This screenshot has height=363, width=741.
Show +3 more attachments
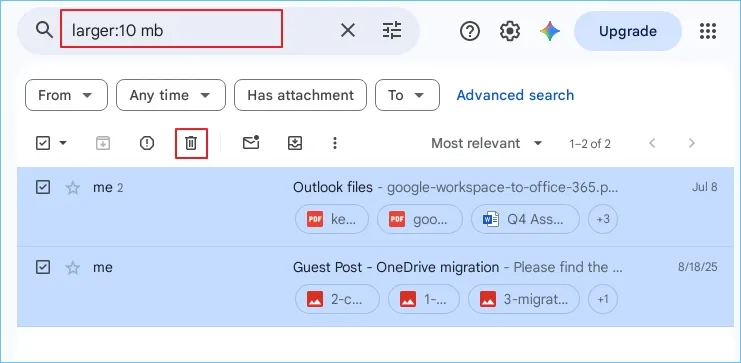(x=603, y=219)
